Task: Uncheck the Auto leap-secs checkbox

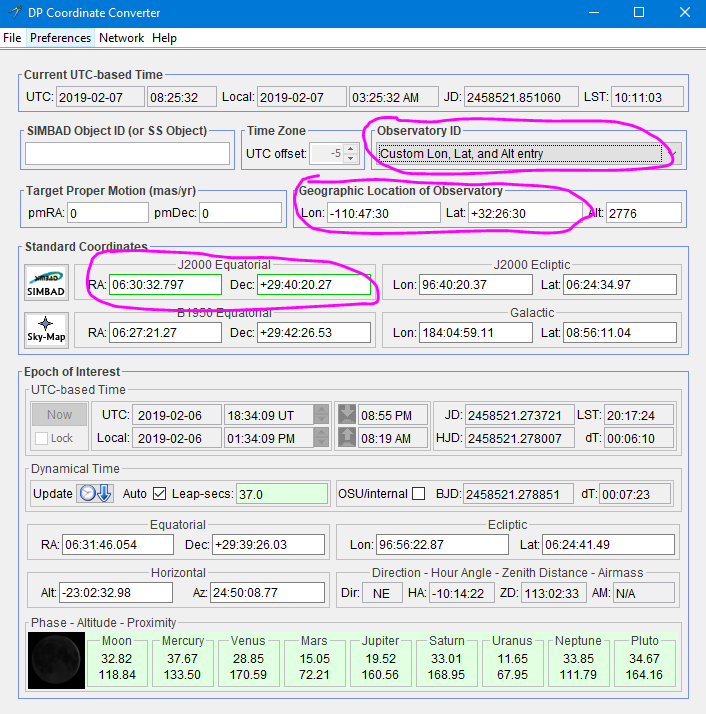Action: tap(160, 494)
